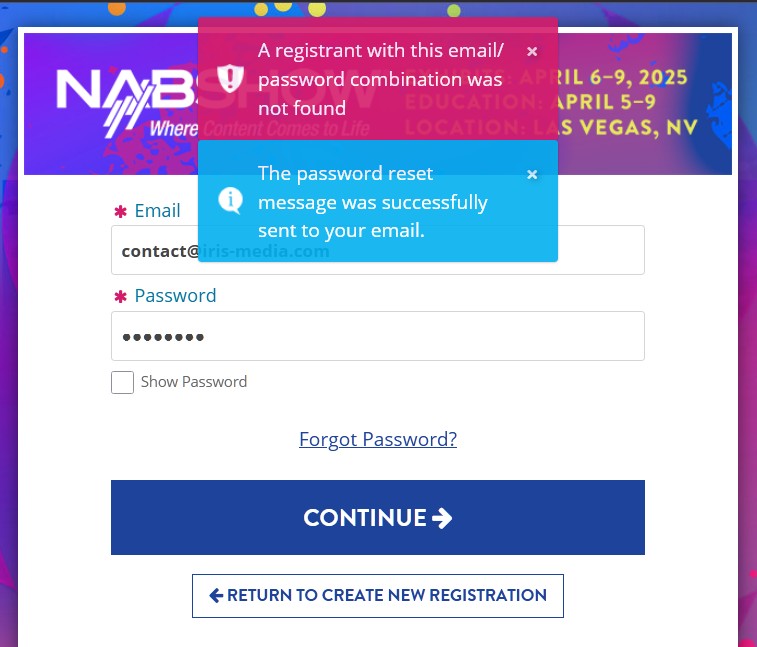The height and width of the screenshot is (647, 757).
Task: Click the 'Show Password' label text
Action: 194,382
